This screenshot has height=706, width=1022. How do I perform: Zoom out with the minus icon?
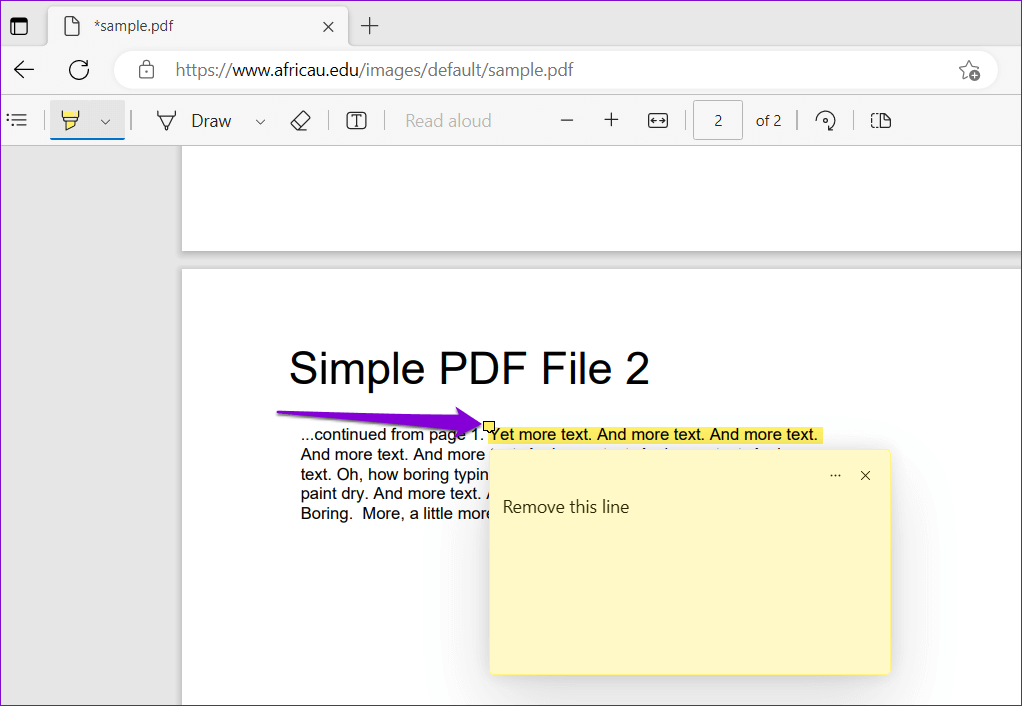point(567,121)
